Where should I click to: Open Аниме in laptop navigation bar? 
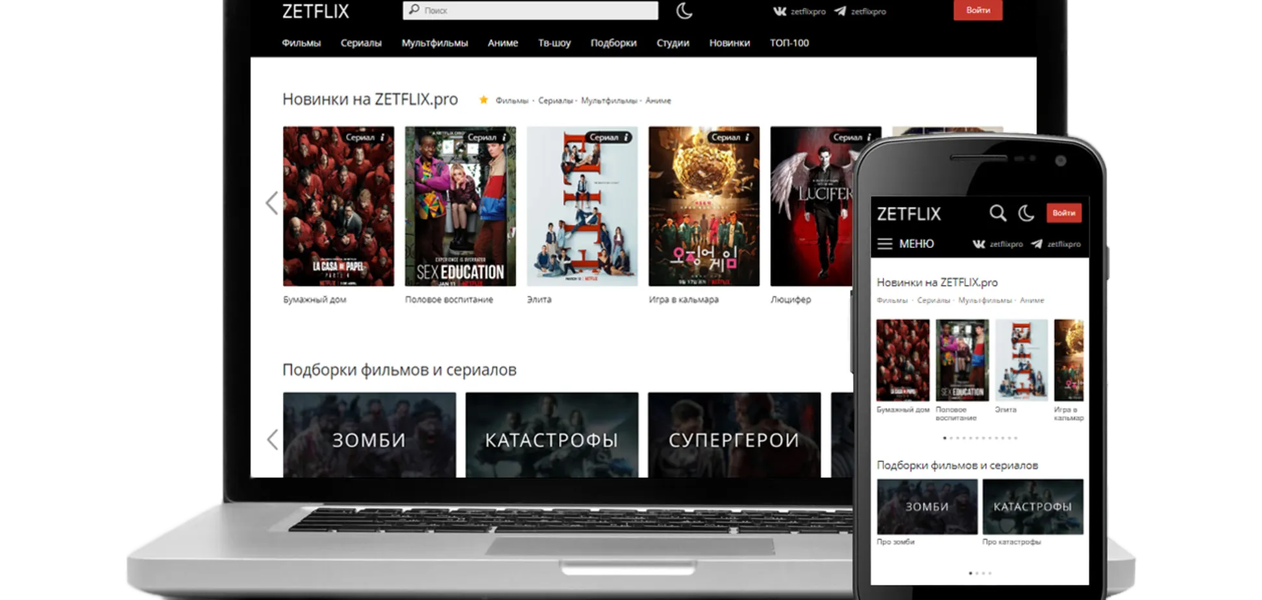[x=503, y=43]
